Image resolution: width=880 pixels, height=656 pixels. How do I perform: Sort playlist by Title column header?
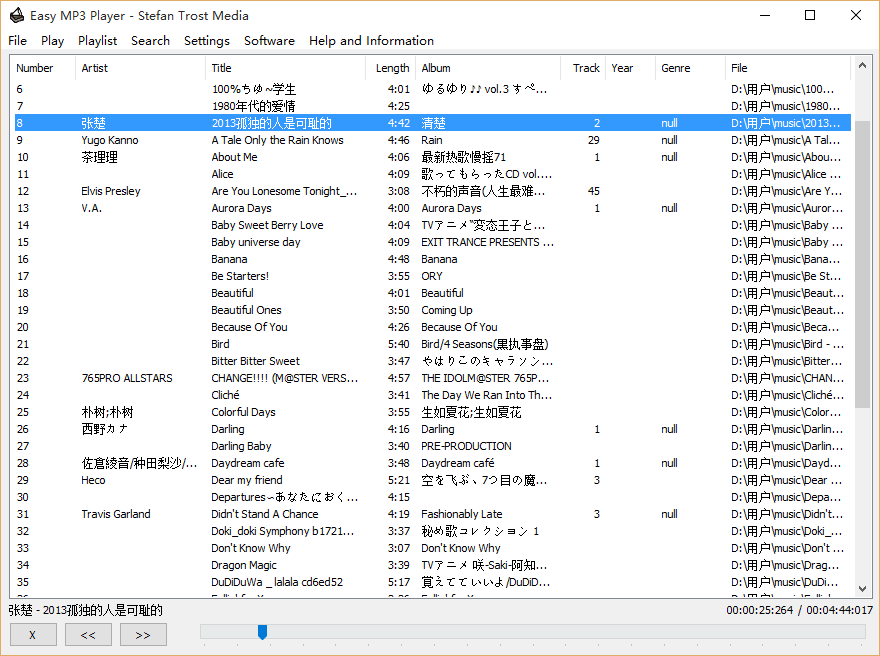point(285,68)
